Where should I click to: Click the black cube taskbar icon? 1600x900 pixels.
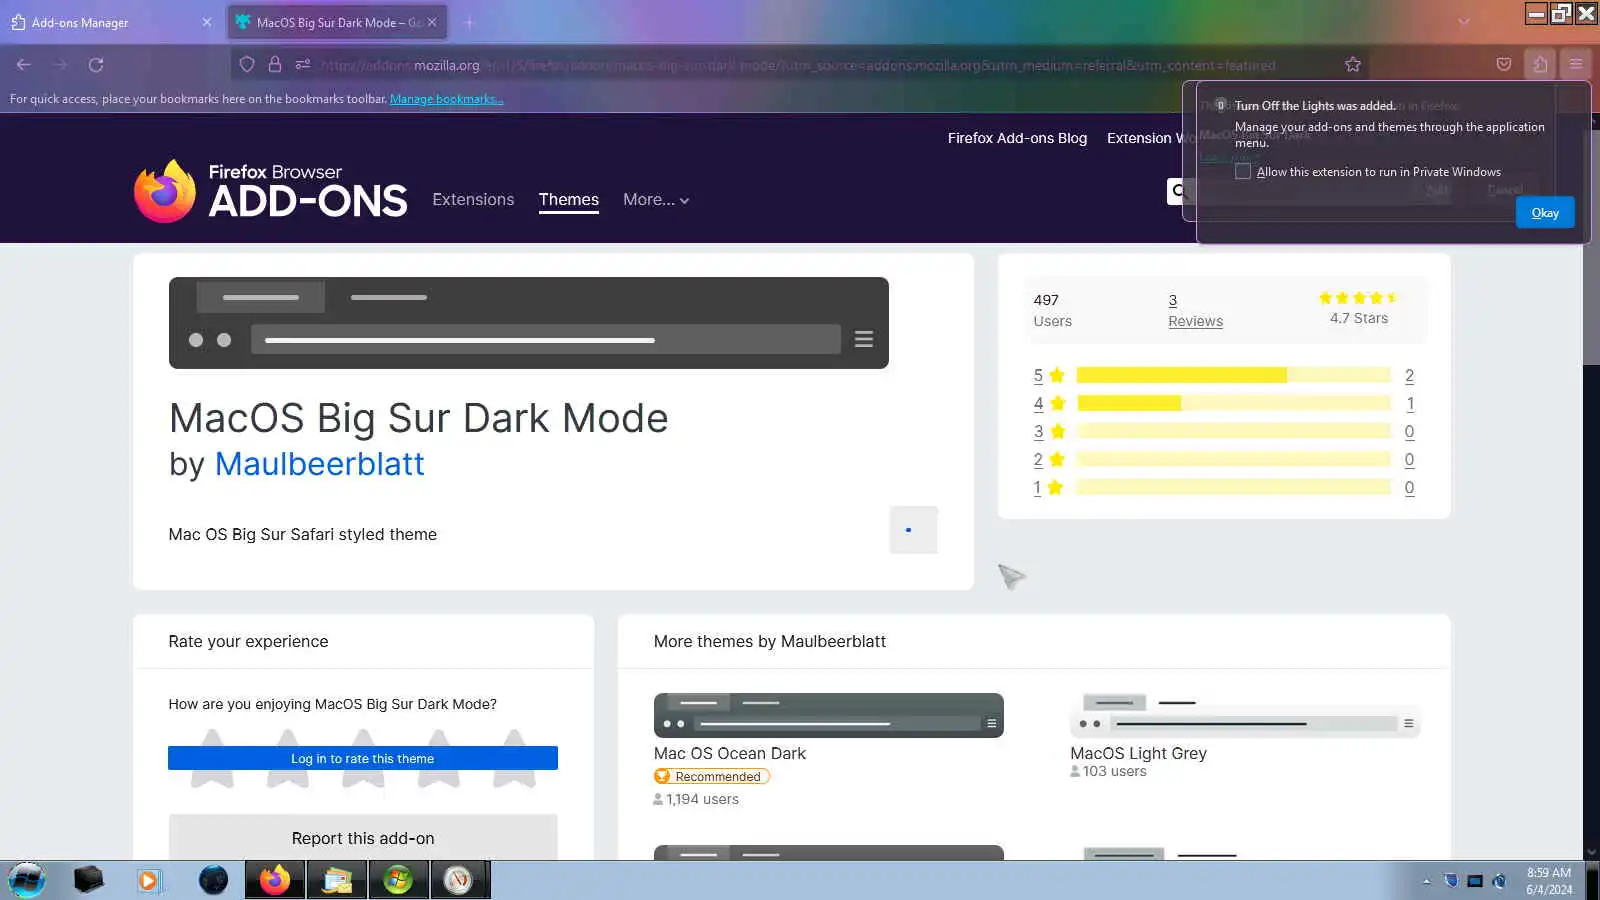point(88,880)
